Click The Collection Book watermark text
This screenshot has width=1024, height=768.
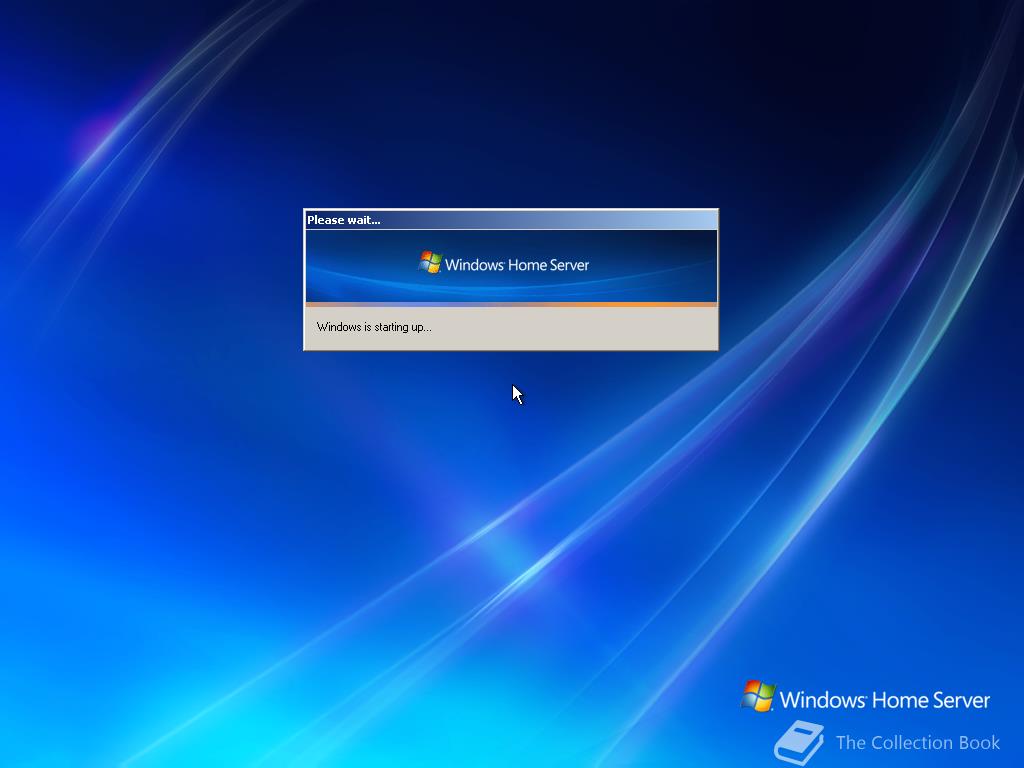(918, 743)
